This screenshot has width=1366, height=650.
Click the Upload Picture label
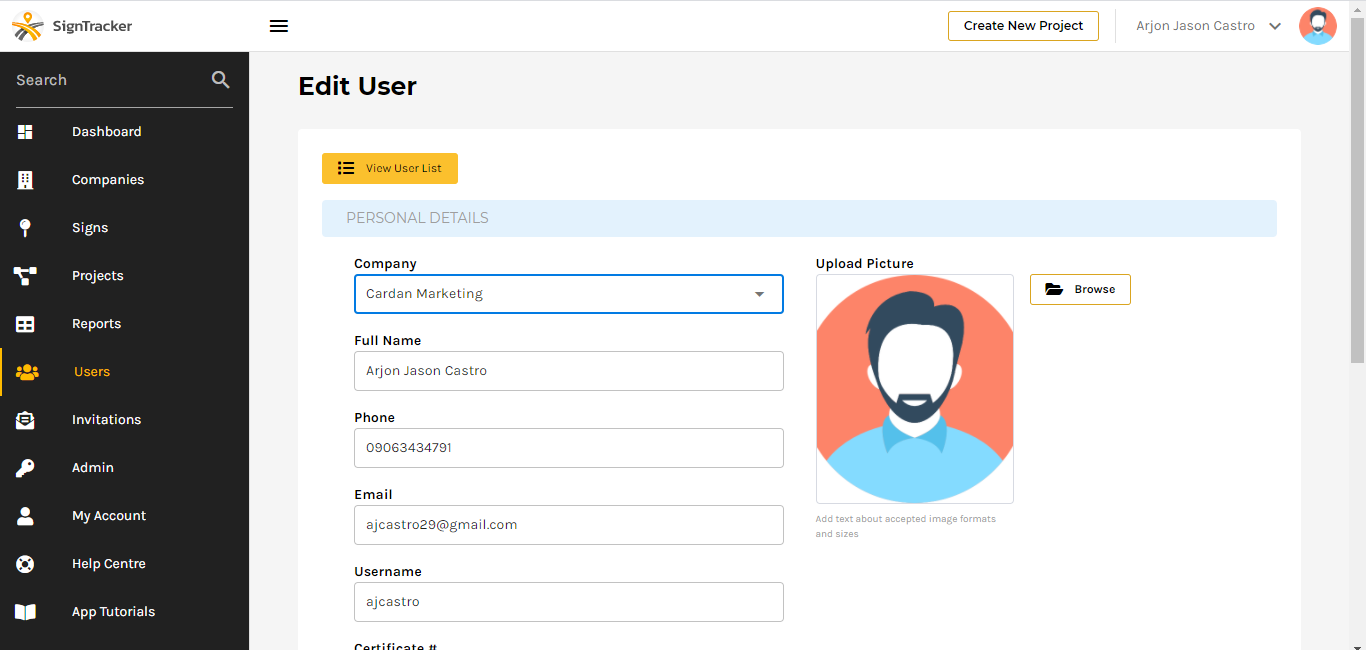click(x=865, y=264)
